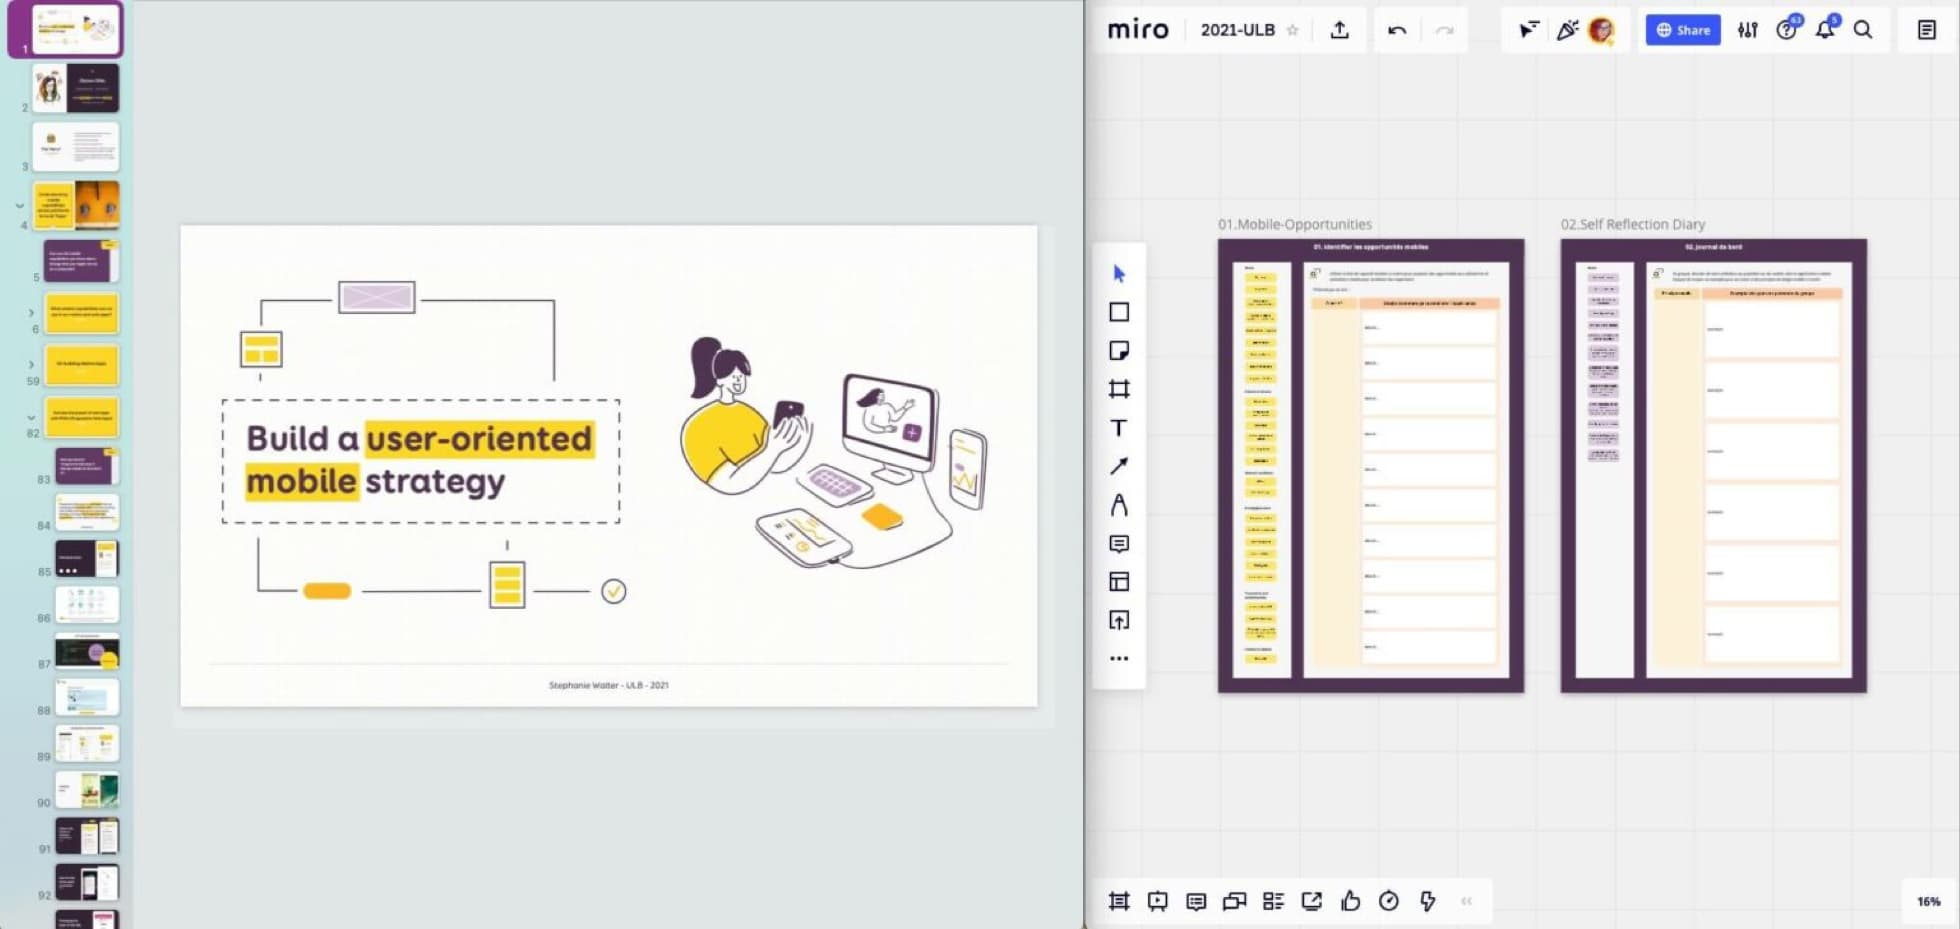Choose the rectangle shape tool
The image size is (1960, 929).
point(1119,312)
